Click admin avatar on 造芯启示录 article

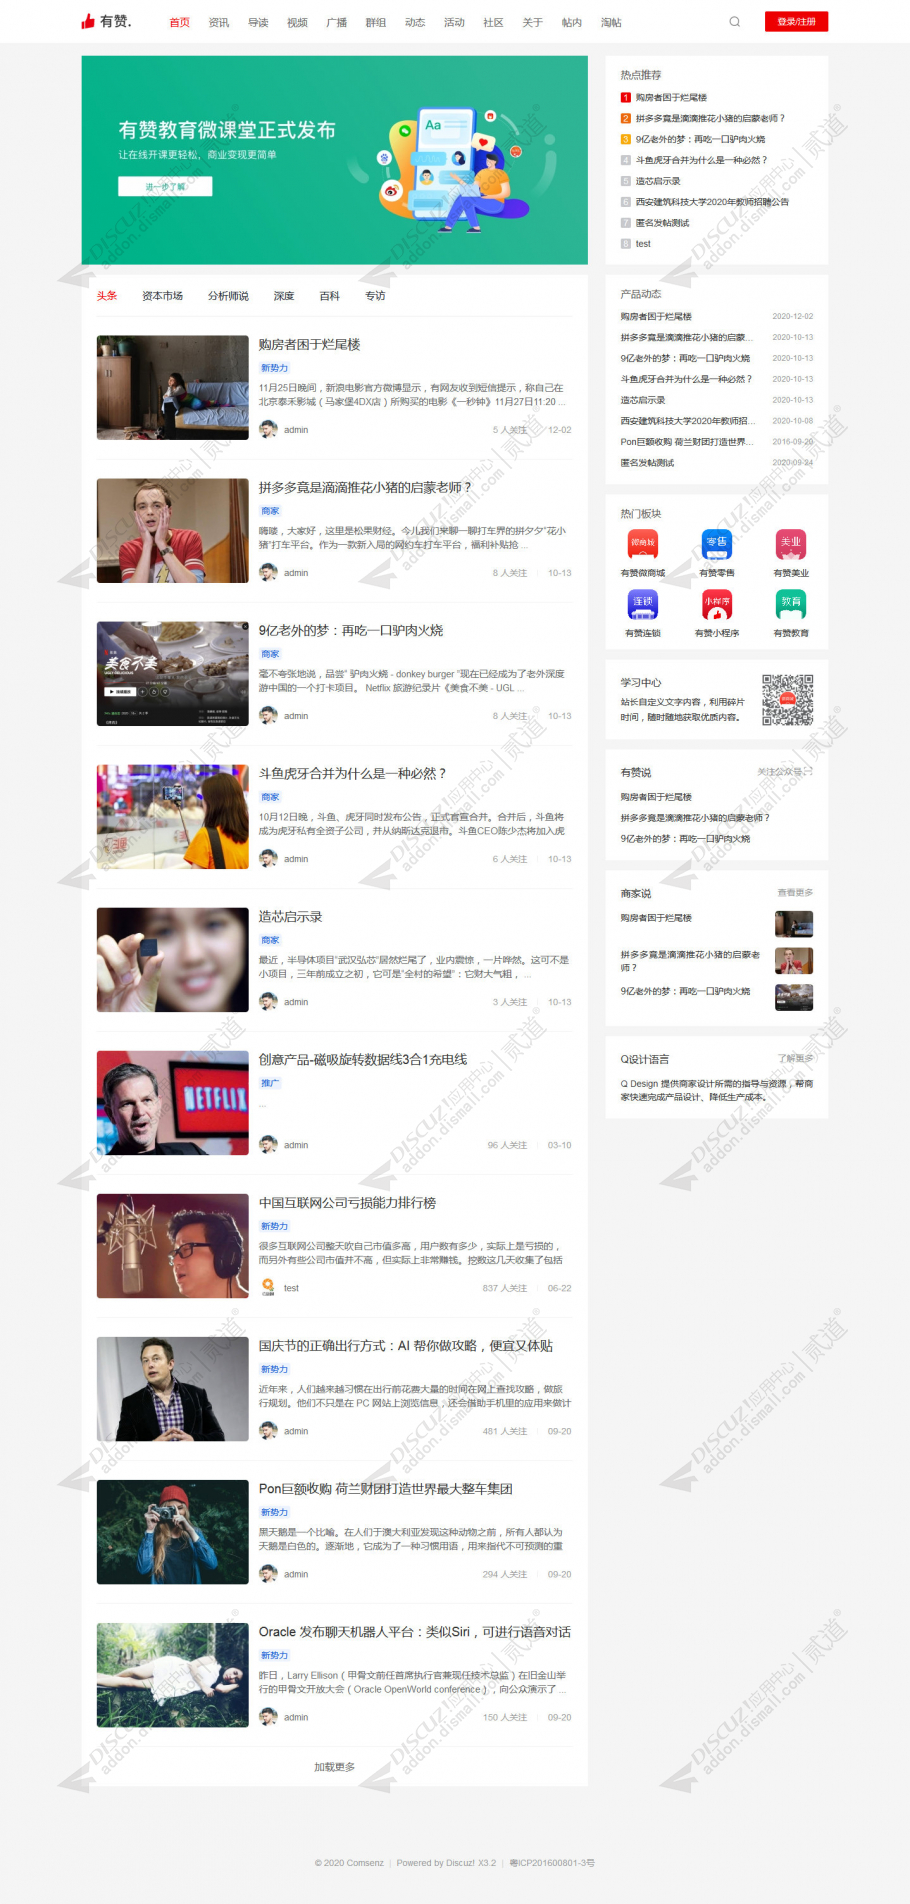268,1001
